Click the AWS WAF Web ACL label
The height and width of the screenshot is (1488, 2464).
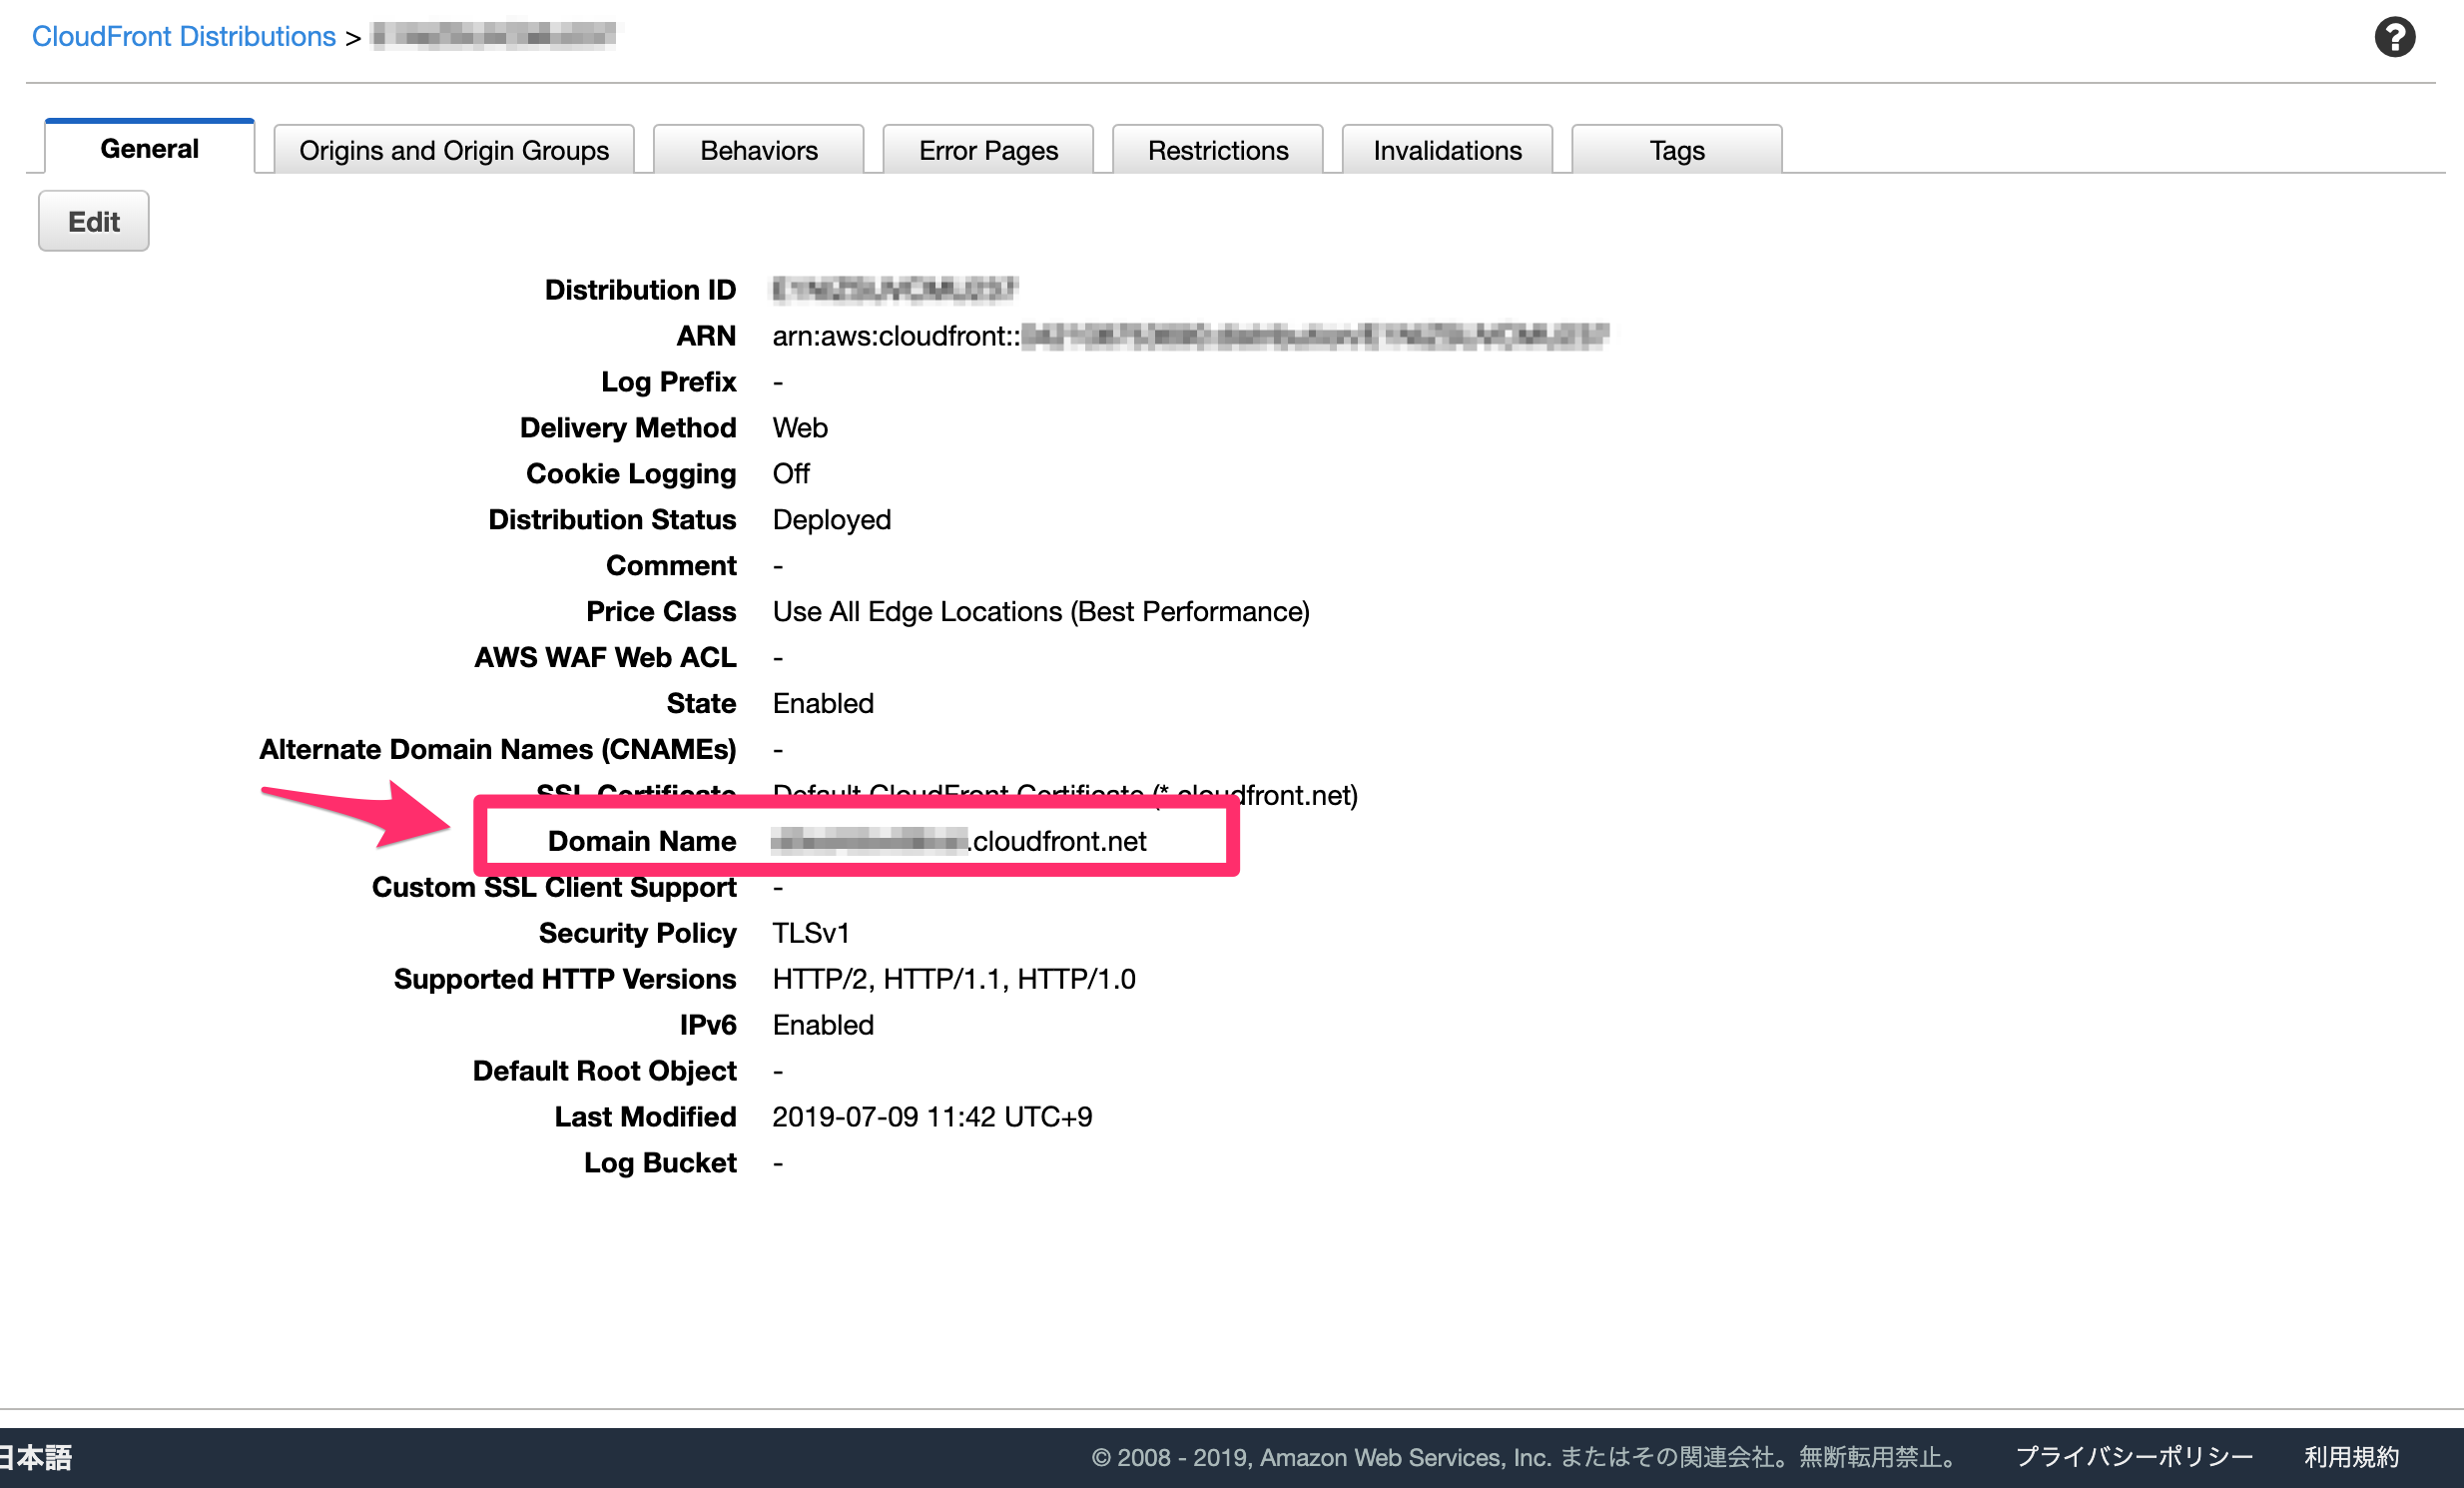(x=605, y=657)
